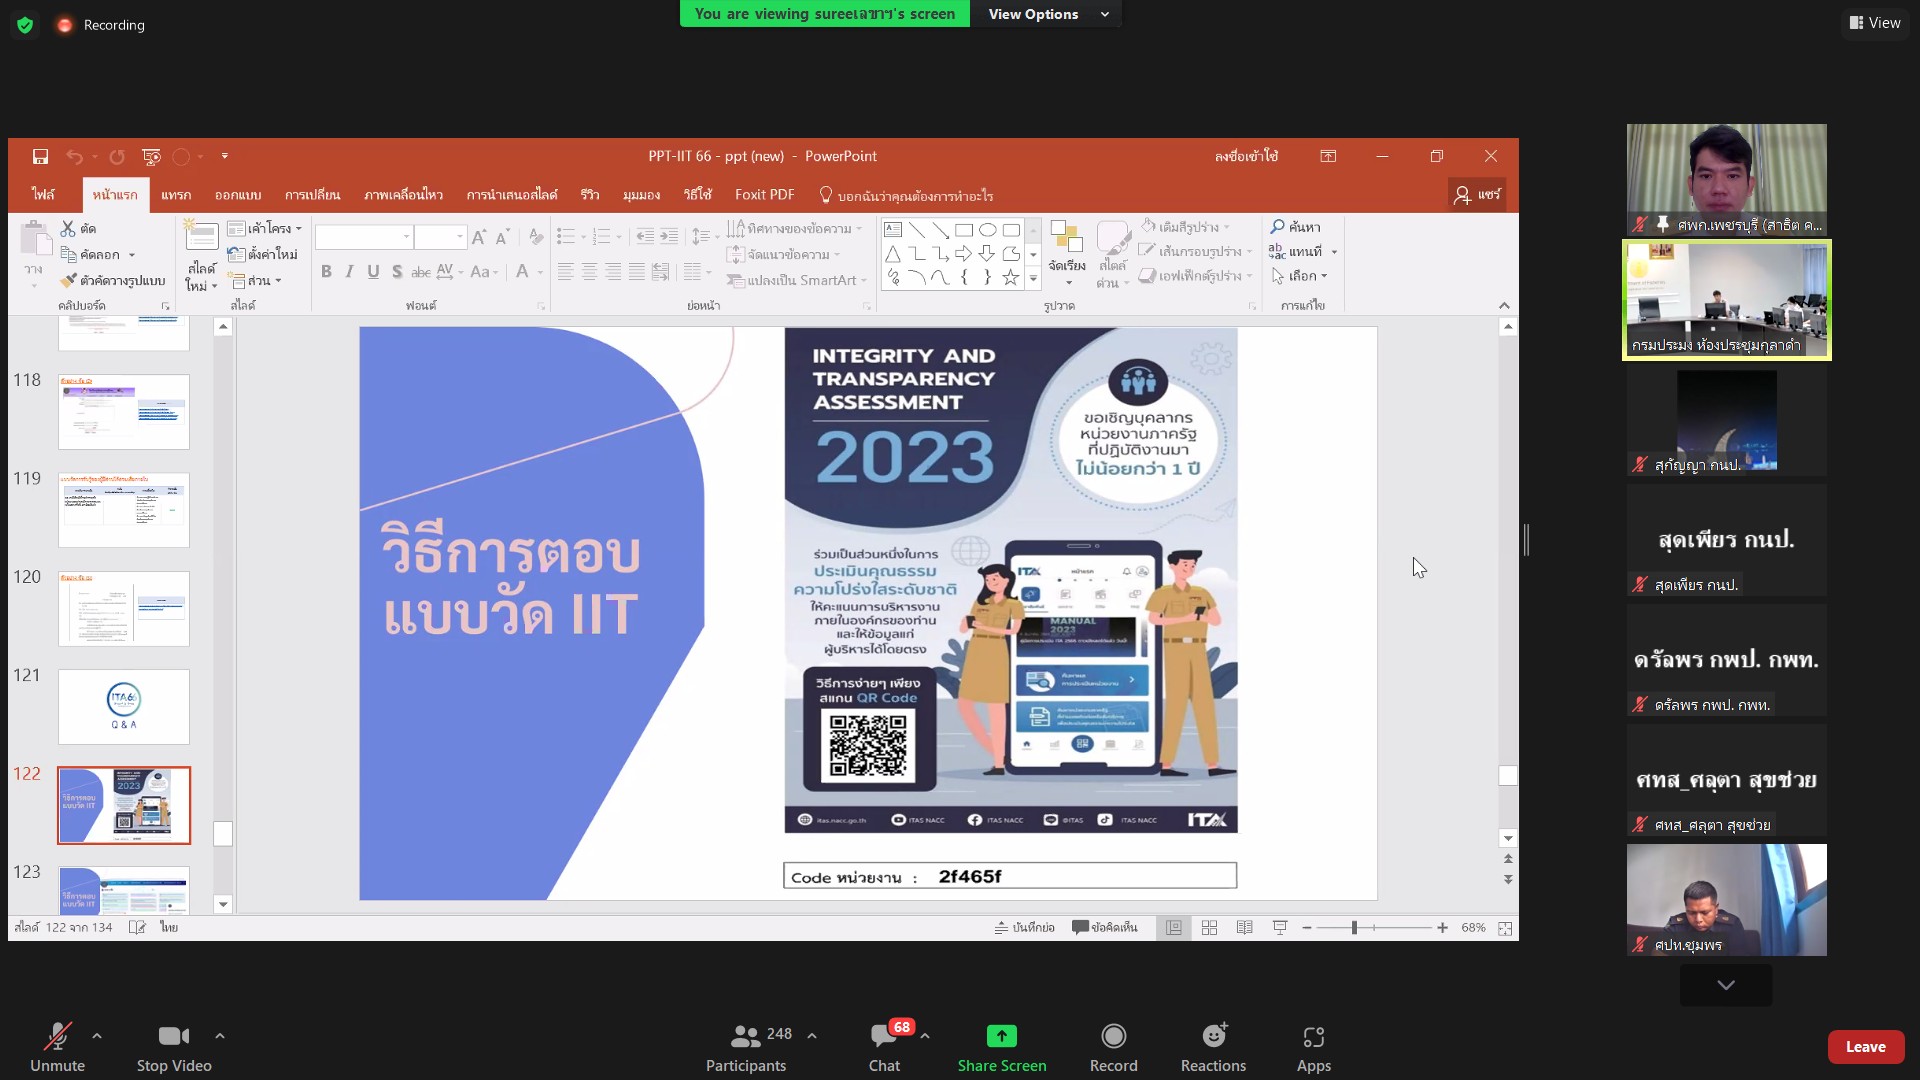Open the Select dropdown in Editing group
This screenshot has height=1080, width=1920.
click(x=1300, y=276)
